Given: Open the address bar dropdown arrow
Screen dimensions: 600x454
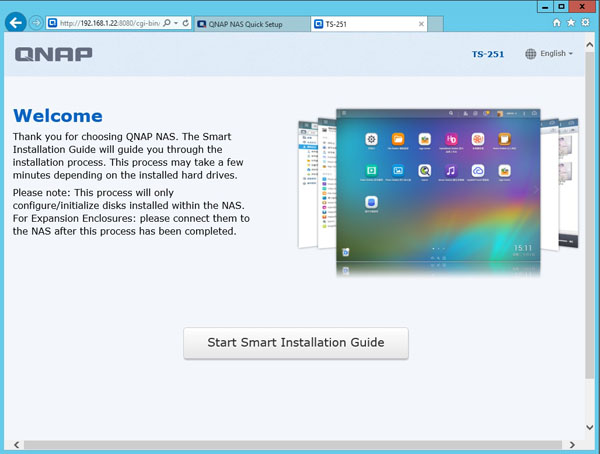Looking at the screenshot, I should 176,23.
